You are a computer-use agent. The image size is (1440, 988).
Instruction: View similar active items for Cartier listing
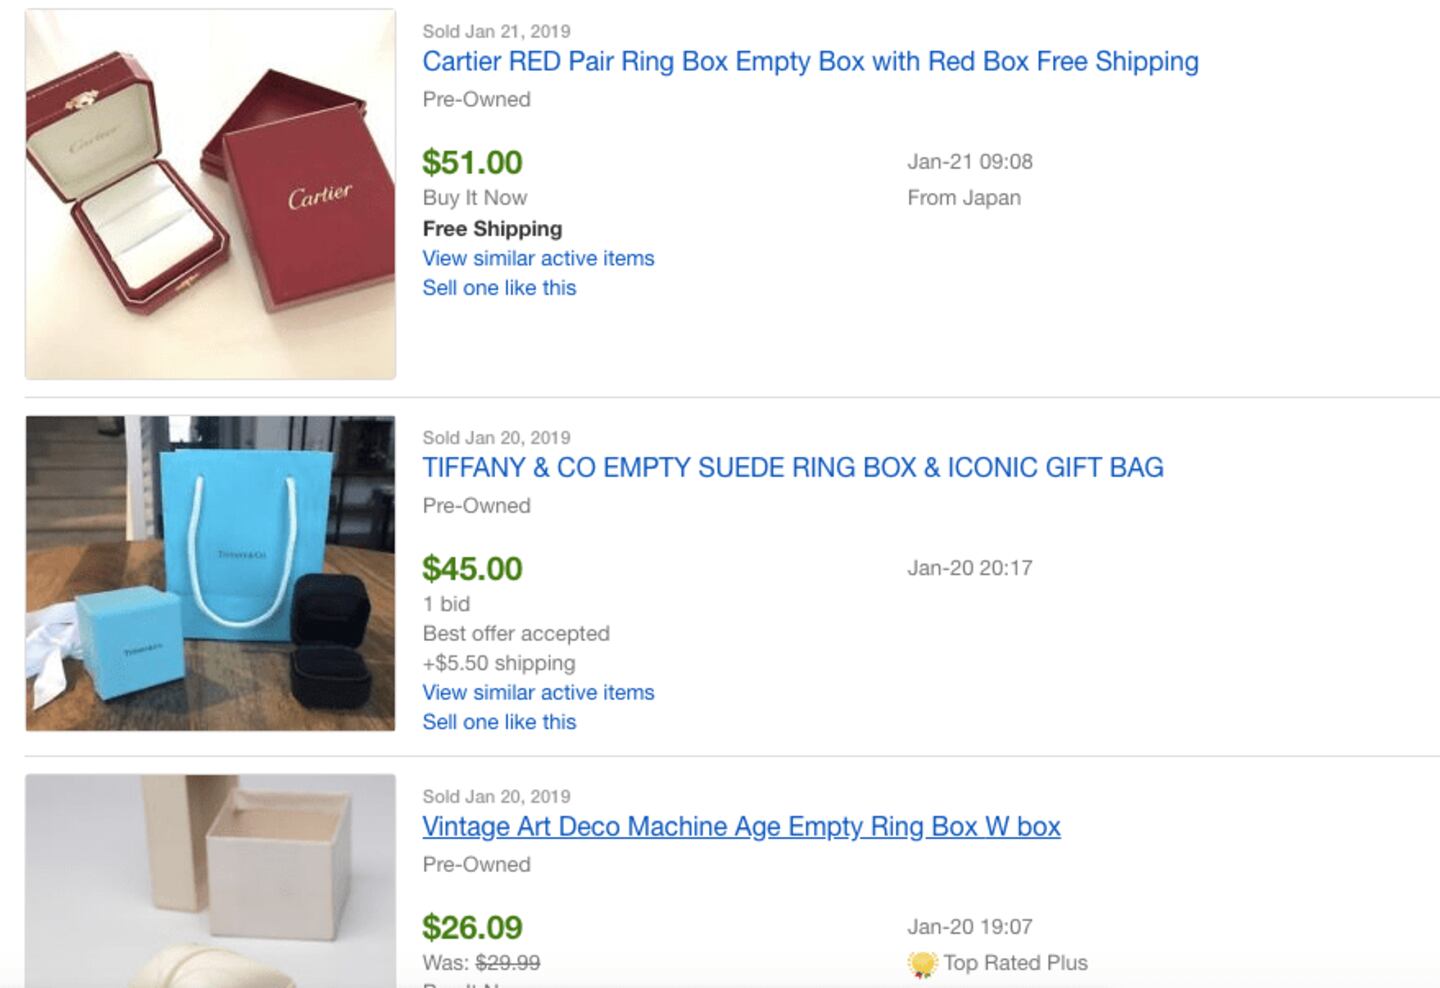[x=538, y=258]
